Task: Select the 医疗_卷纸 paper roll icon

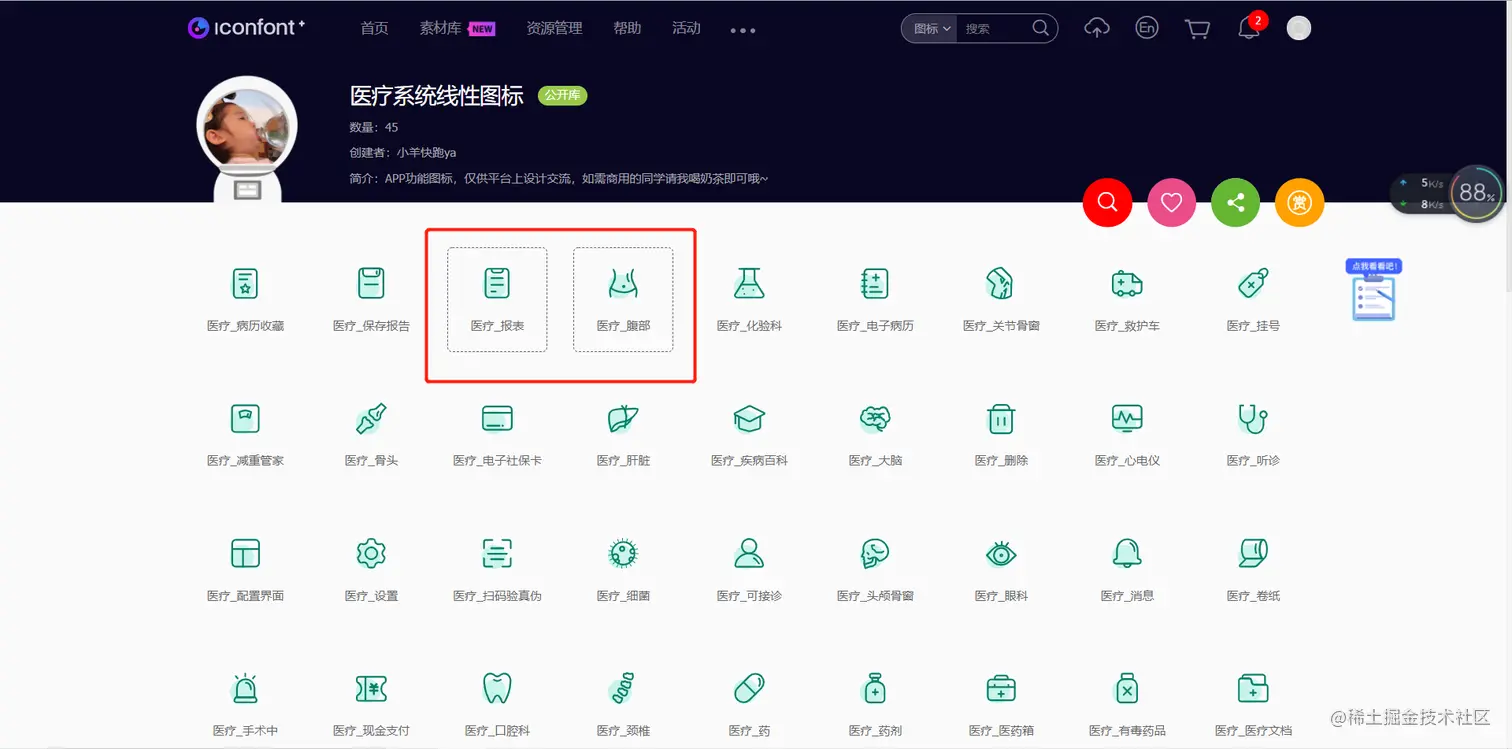Action: point(1253,554)
